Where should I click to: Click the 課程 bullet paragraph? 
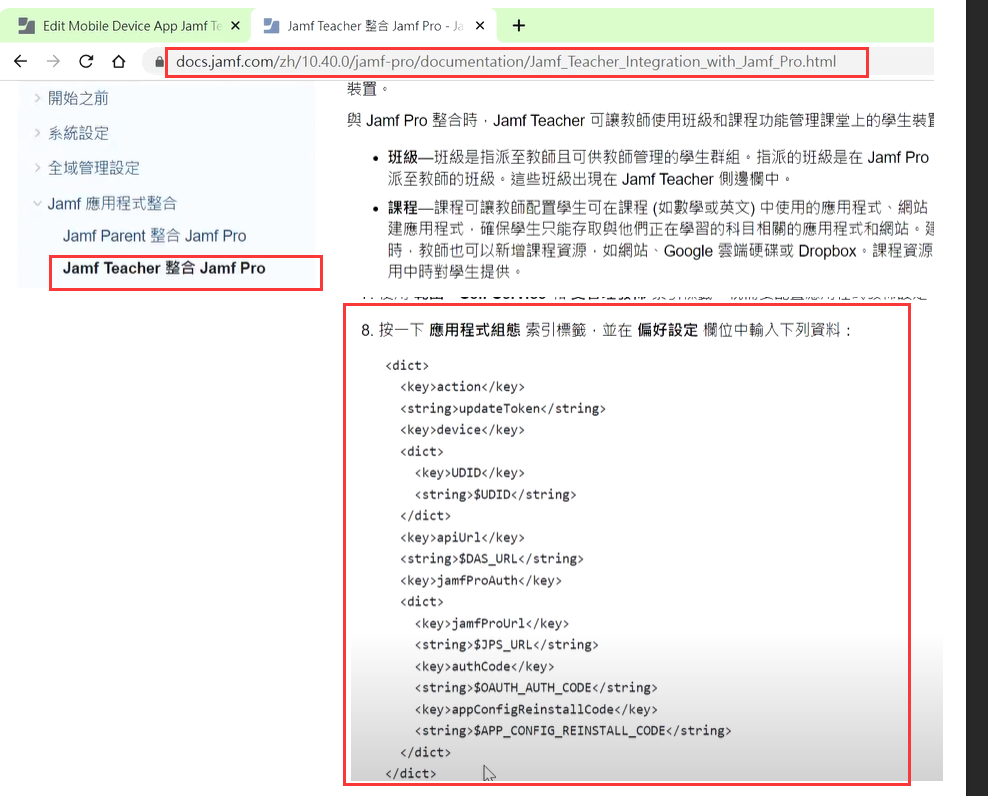[660, 239]
